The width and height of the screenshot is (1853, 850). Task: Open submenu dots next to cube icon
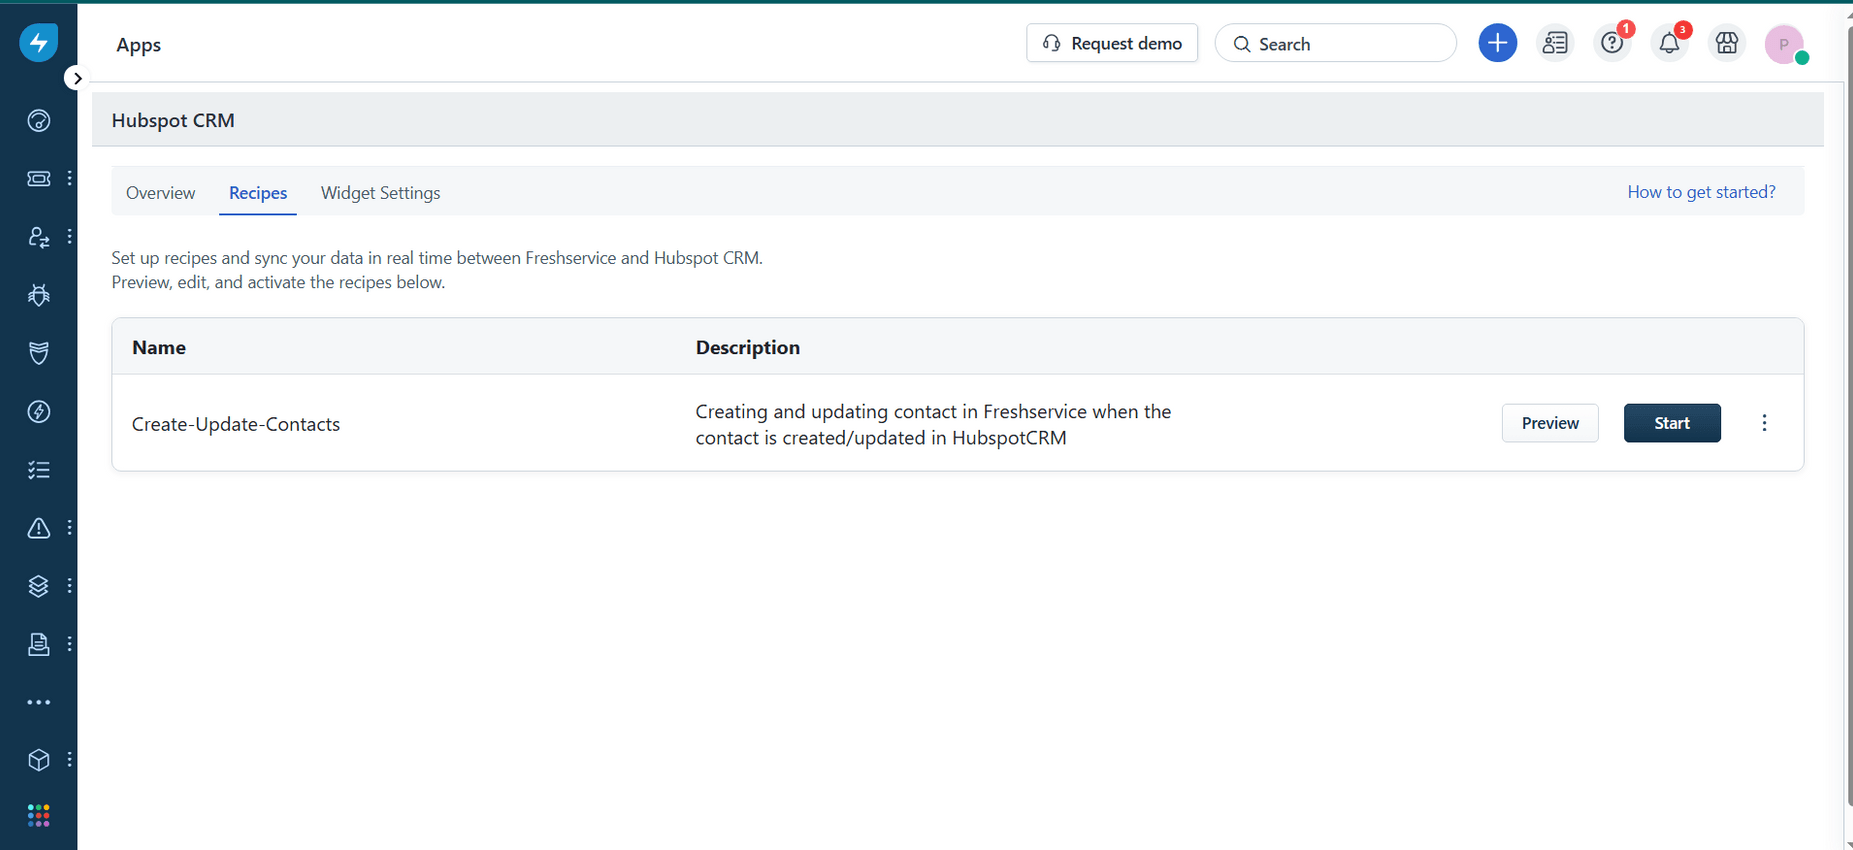[x=69, y=760]
